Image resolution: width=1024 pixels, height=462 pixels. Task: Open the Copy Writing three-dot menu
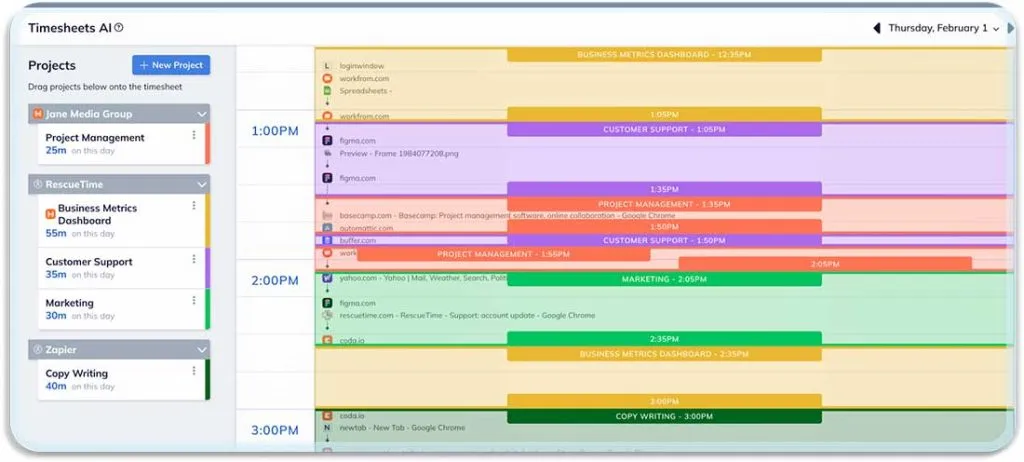(x=194, y=371)
